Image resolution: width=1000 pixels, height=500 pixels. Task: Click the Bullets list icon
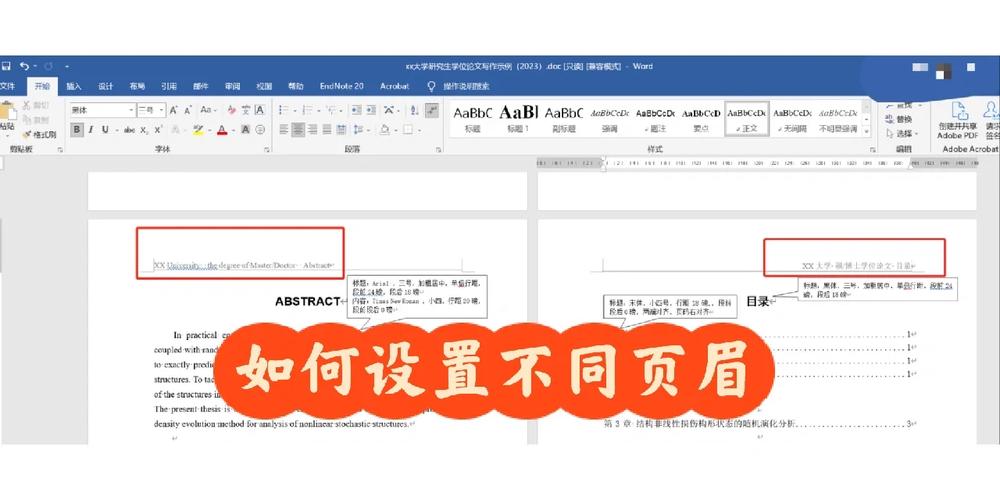[284, 110]
